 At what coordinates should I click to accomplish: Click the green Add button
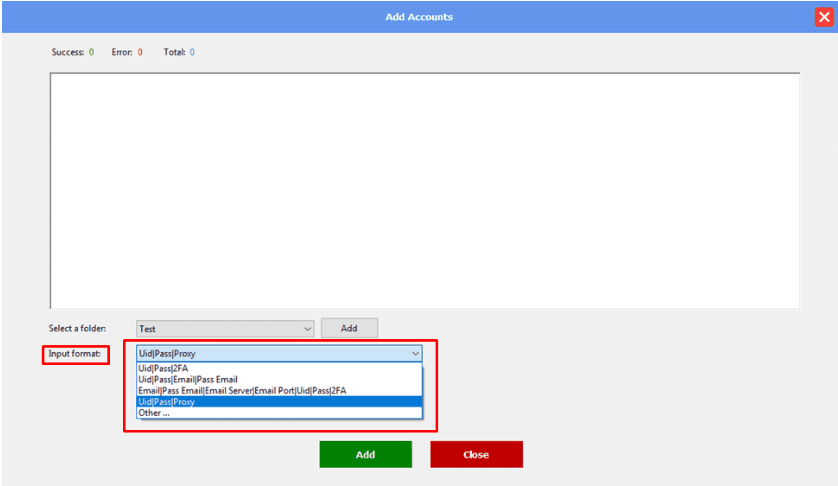tap(366, 454)
